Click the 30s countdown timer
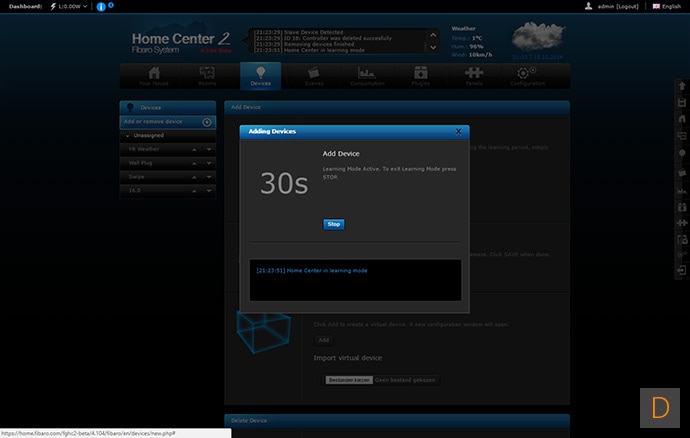 click(x=284, y=183)
